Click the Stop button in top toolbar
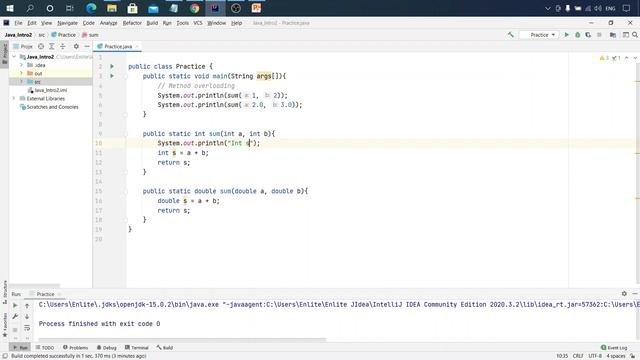The image size is (640, 360). [x=599, y=35]
